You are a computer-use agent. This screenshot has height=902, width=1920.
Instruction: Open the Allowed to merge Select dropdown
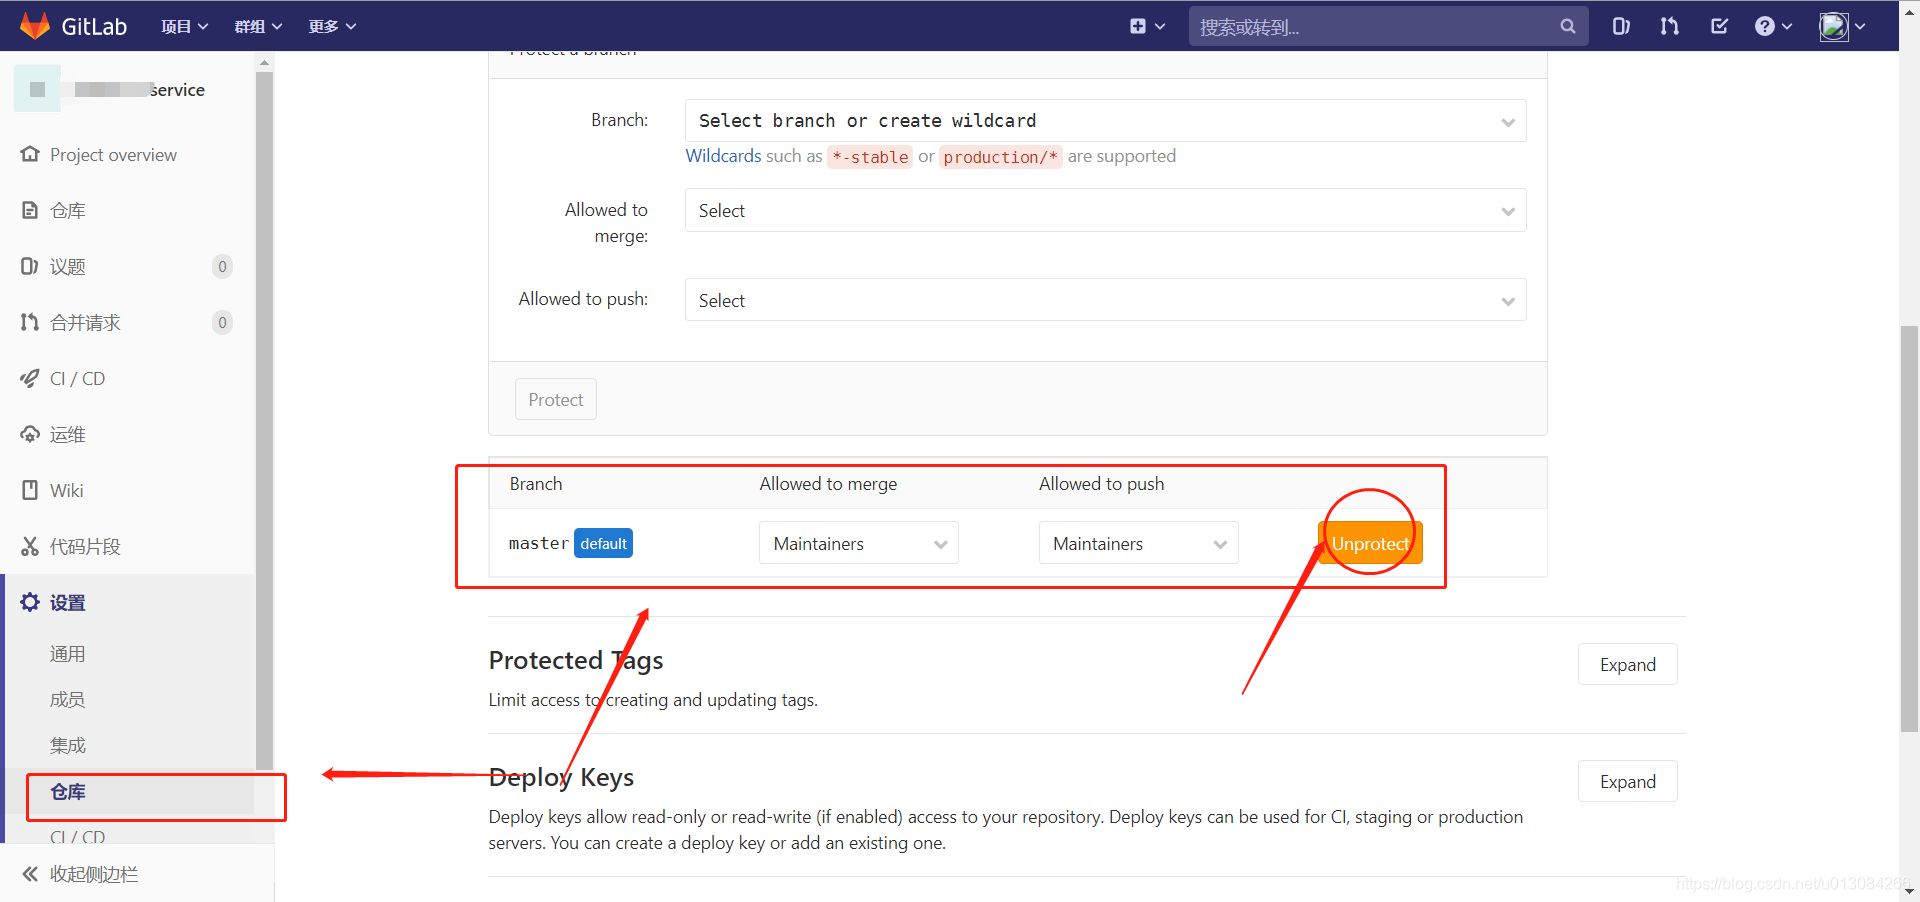coord(1104,210)
